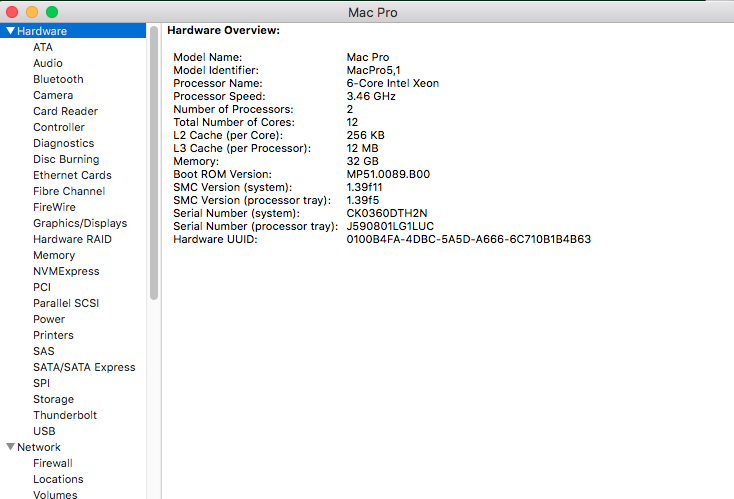Open the FireWire section

54,207
